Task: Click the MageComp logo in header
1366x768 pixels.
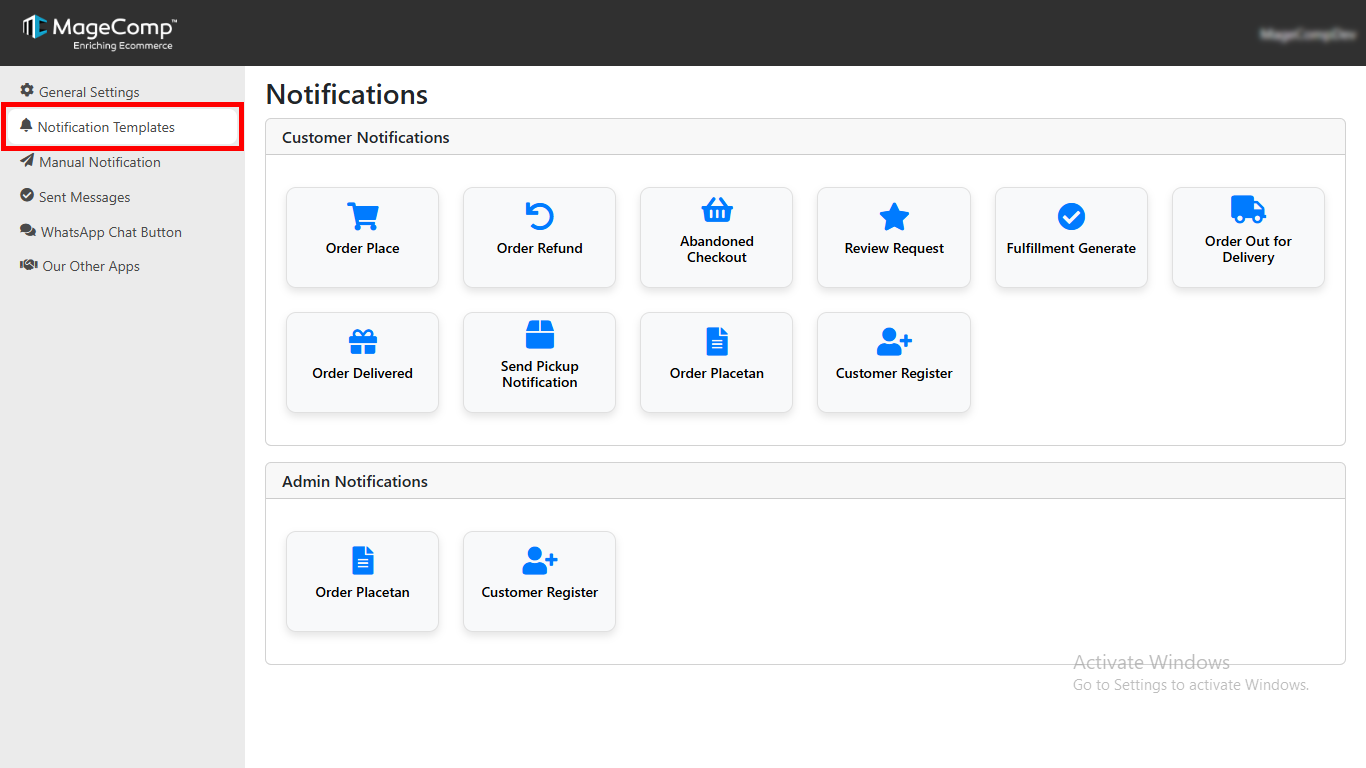Action: pos(100,32)
